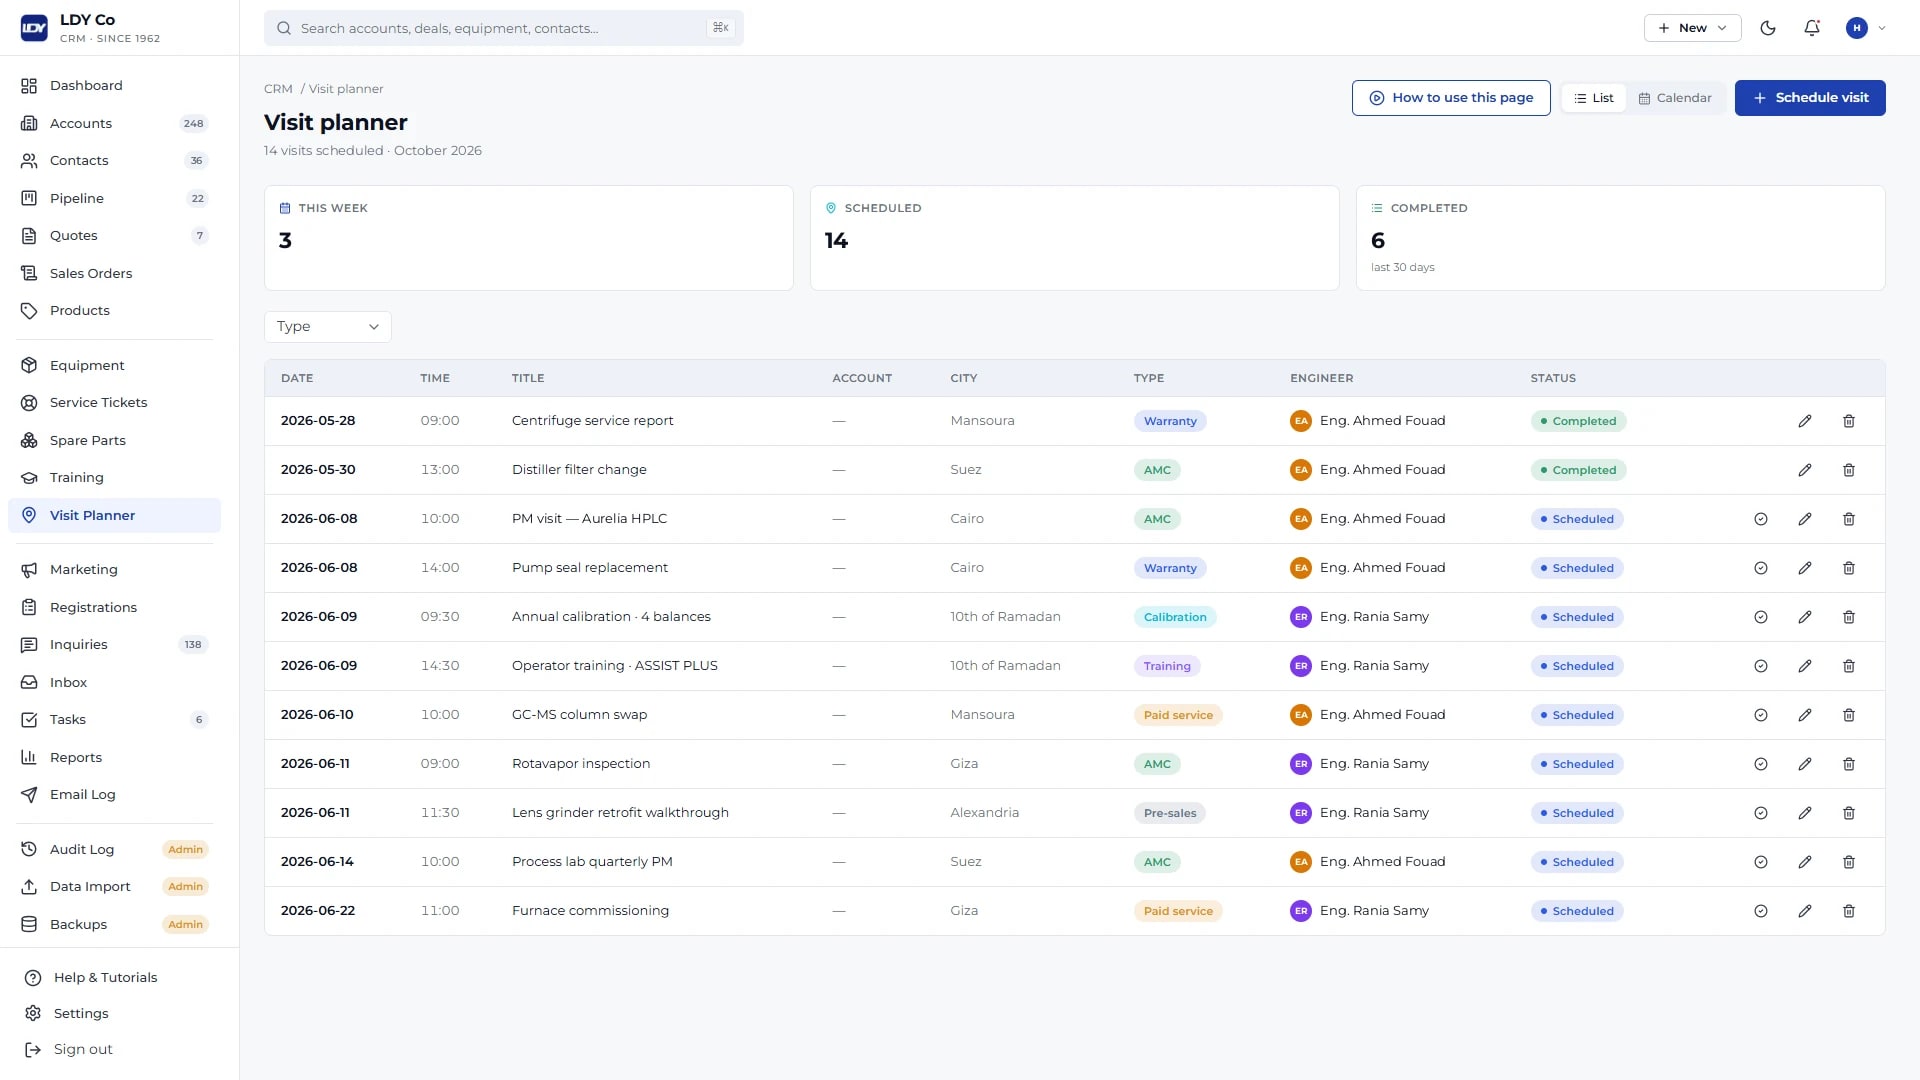Delete the Rotavapor inspection visit
The image size is (1920, 1080).
[x=1849, y=764]
